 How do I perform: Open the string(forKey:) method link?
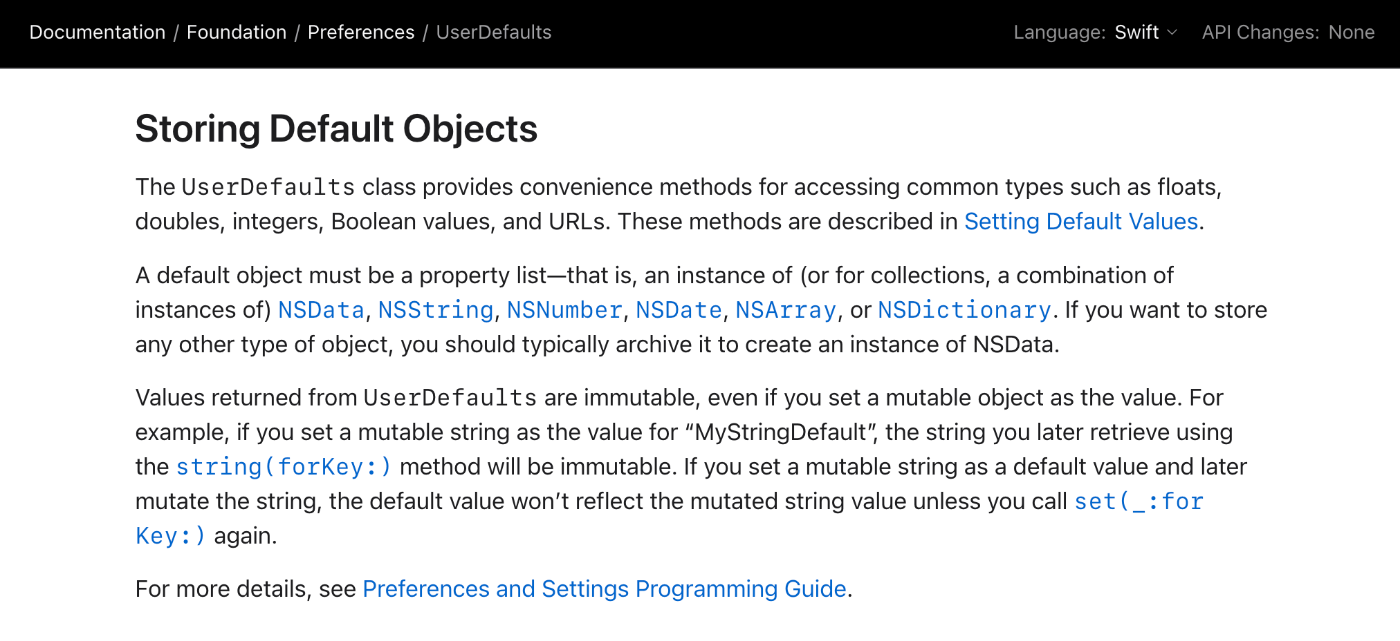(284, 467)
